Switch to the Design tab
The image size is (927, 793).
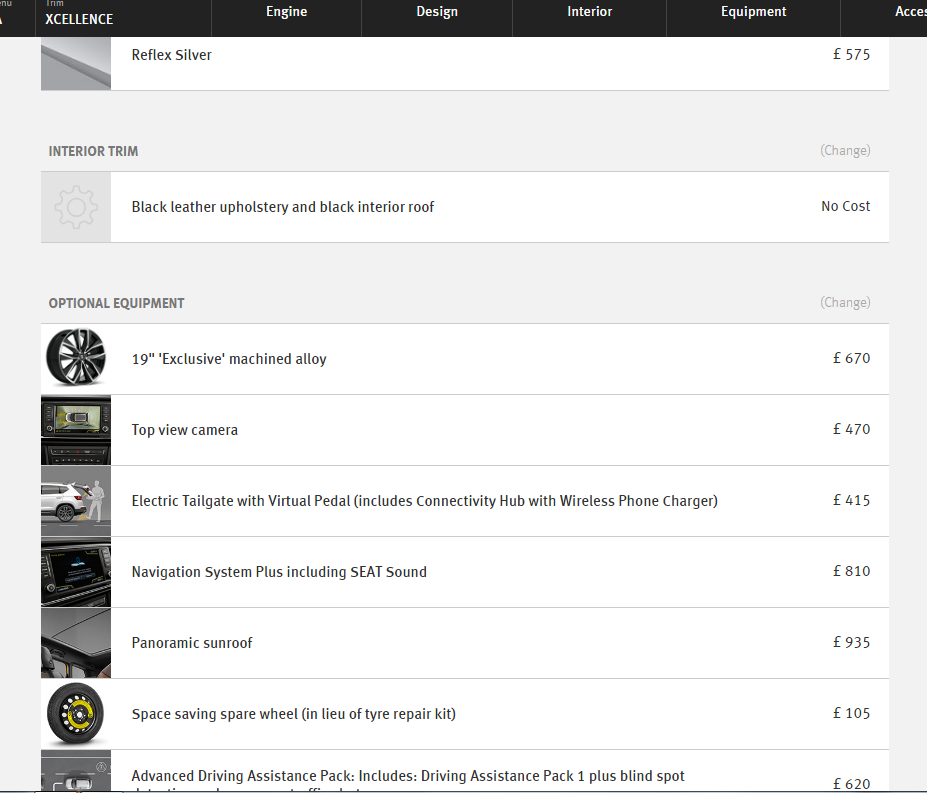pos(437,12)
